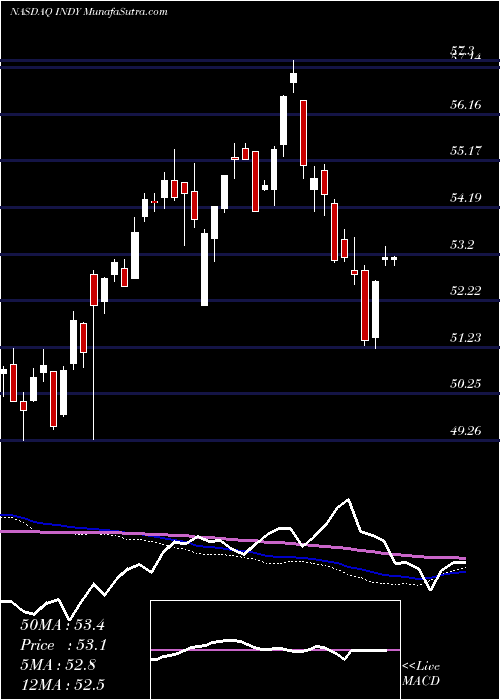Screen dimensions: 500x700
Task: Click the highest candlestick near 57
Action: pyautogui.click(x=293, y=77)
